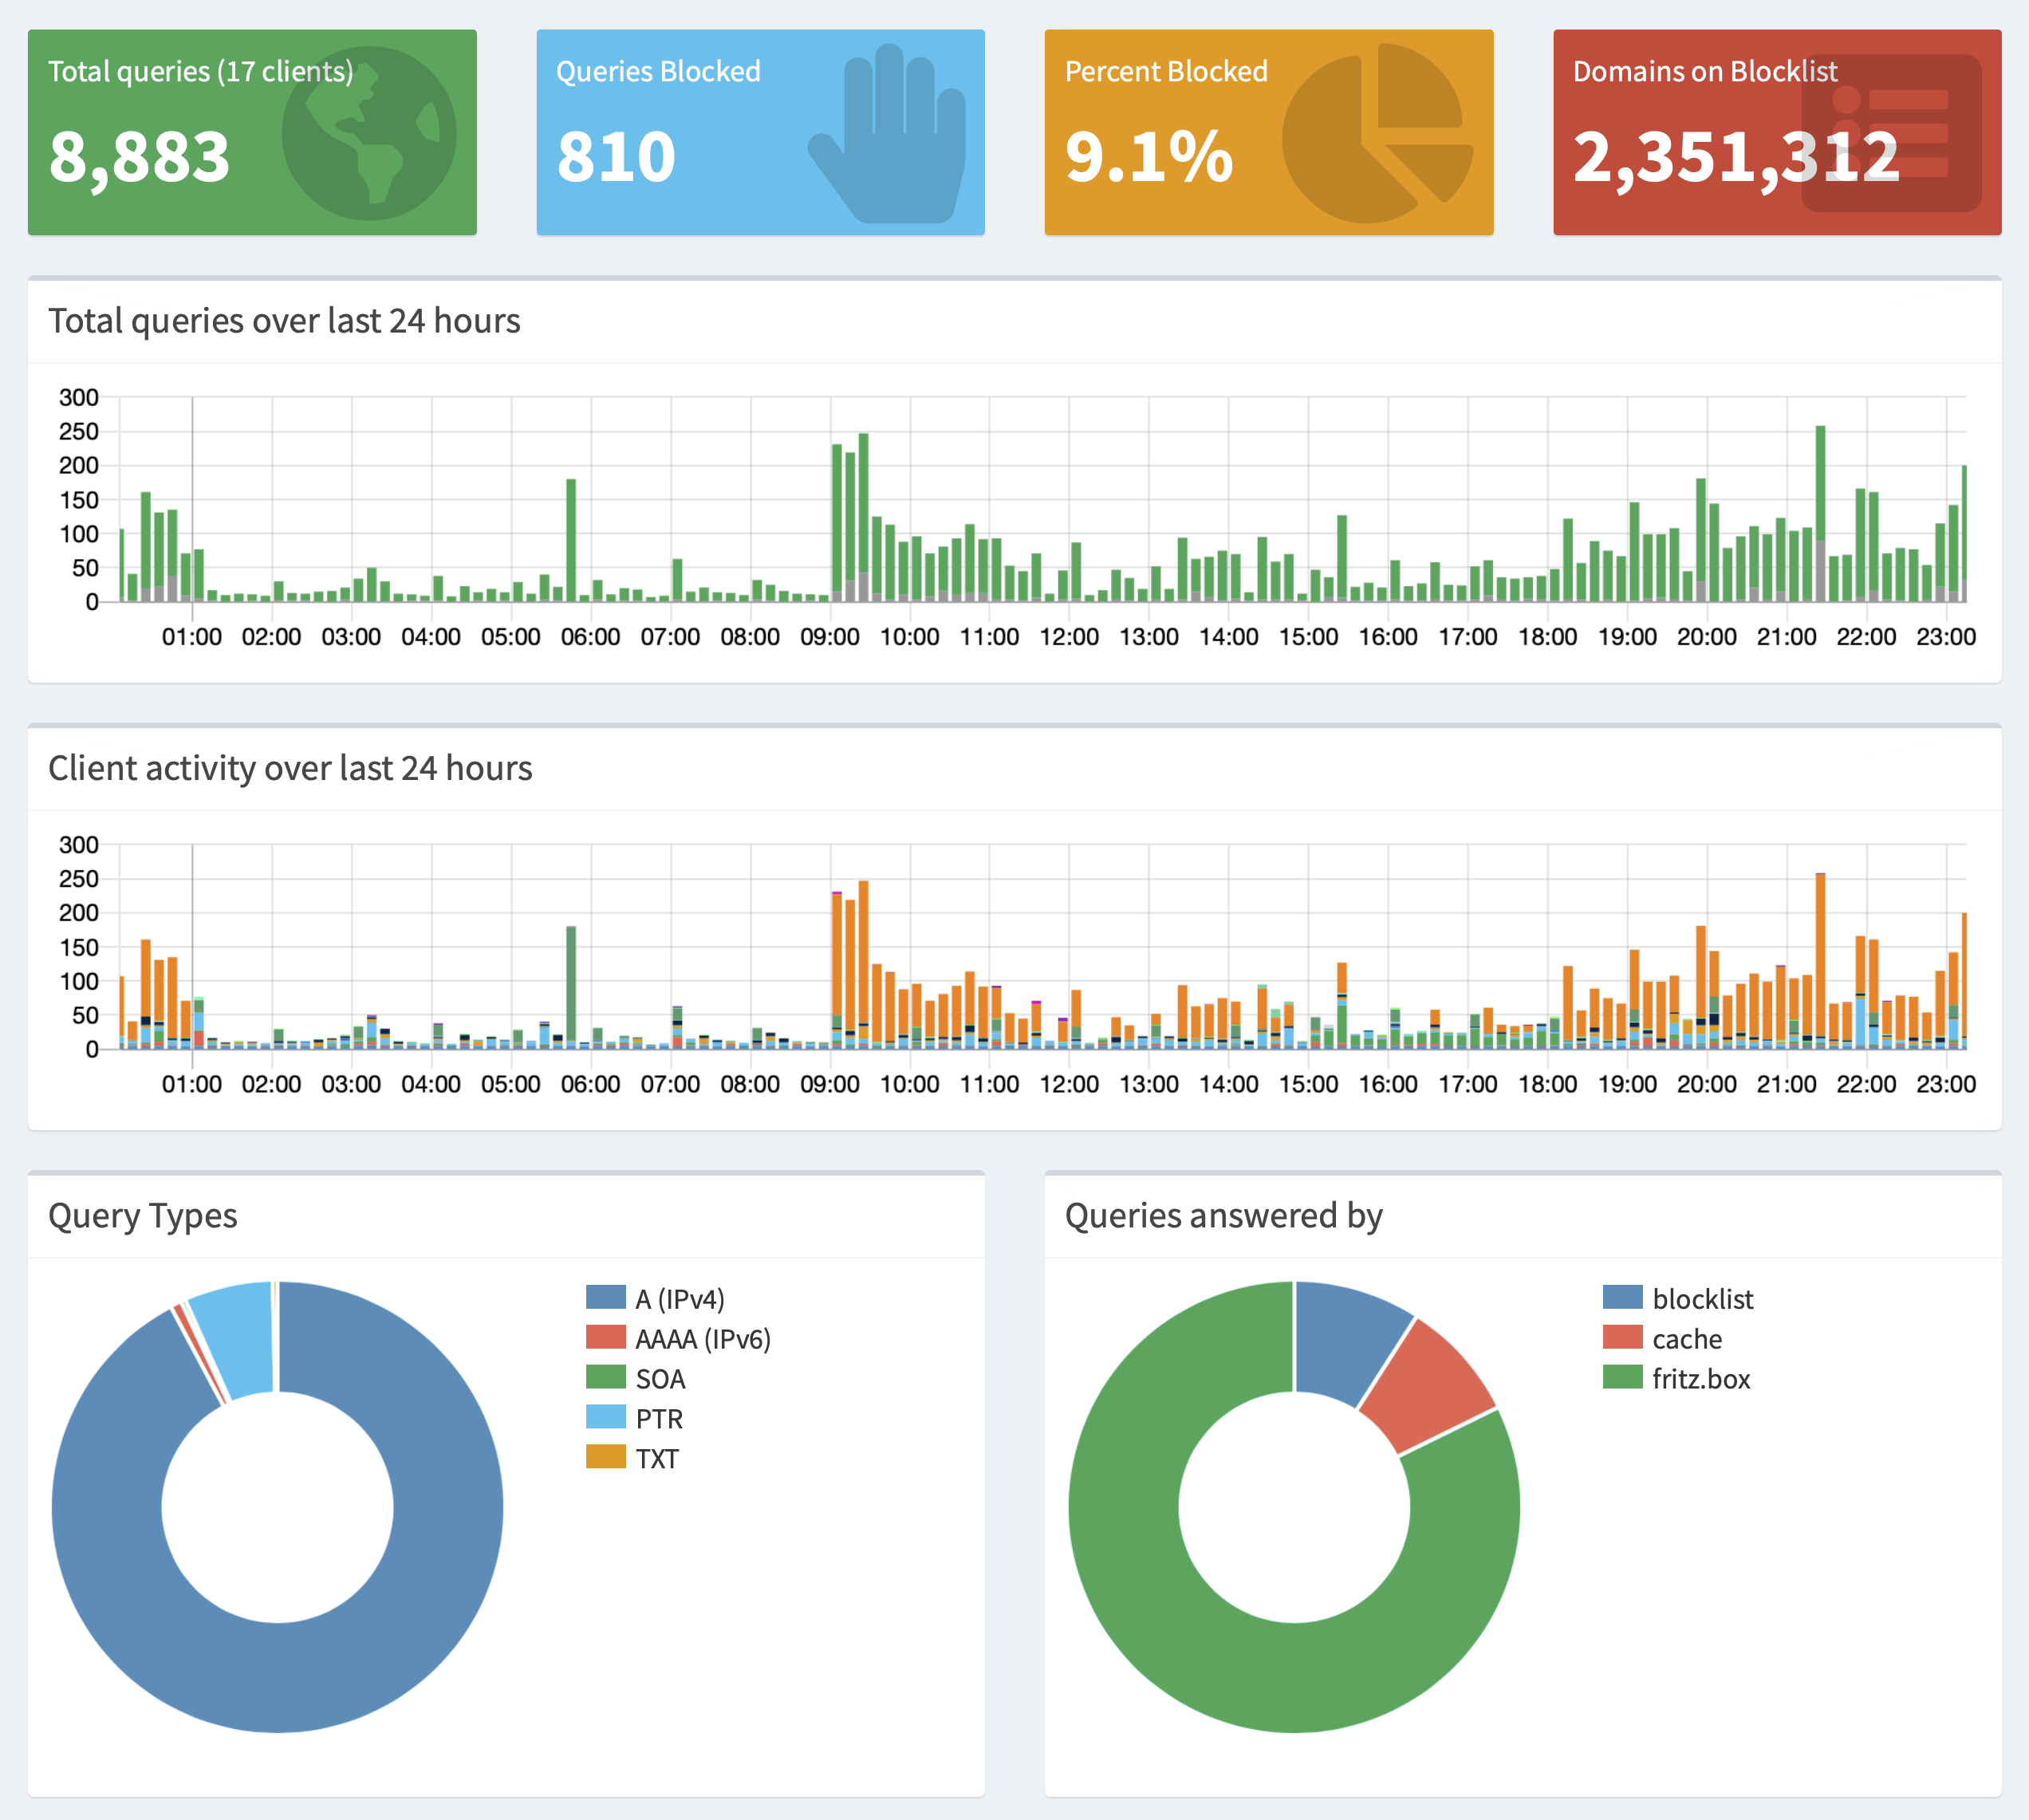The height and width of the screenshot is (1820, 2029).
Task: Click the 810 queries blocked value
Action: coord(616,157)
